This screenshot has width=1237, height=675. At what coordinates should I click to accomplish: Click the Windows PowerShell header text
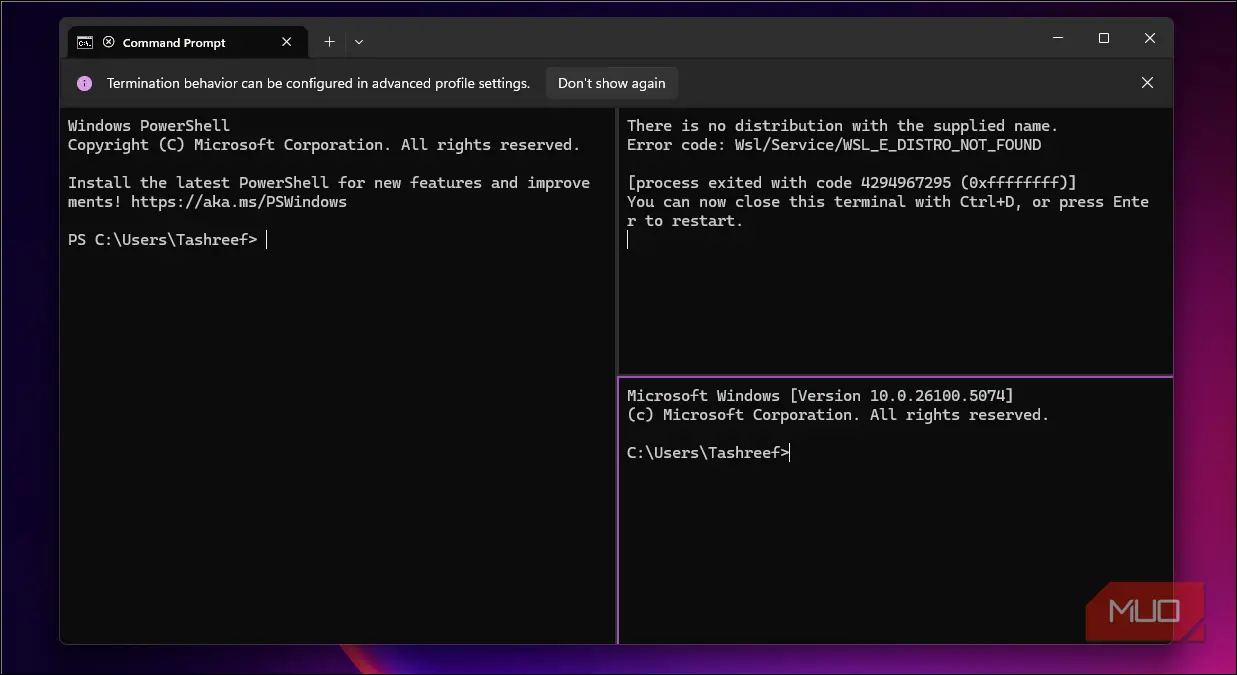pos(149,126)
